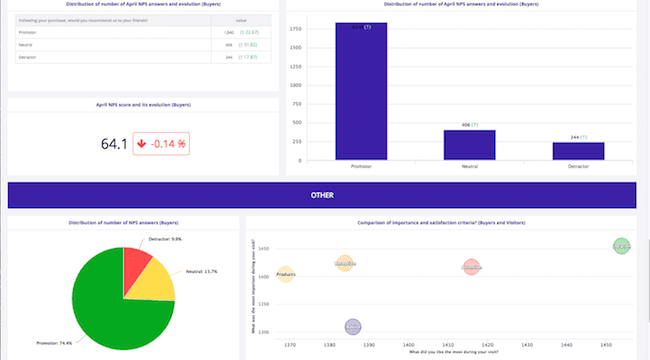Click the red down-arrow icon beside -0.14 %
Screen dimensions: 650x360
point(141,144)
